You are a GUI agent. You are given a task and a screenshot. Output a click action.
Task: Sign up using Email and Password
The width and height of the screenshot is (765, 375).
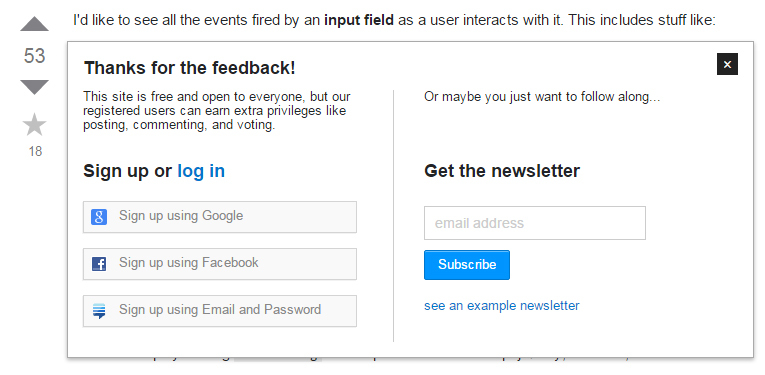tap(220, 311)
